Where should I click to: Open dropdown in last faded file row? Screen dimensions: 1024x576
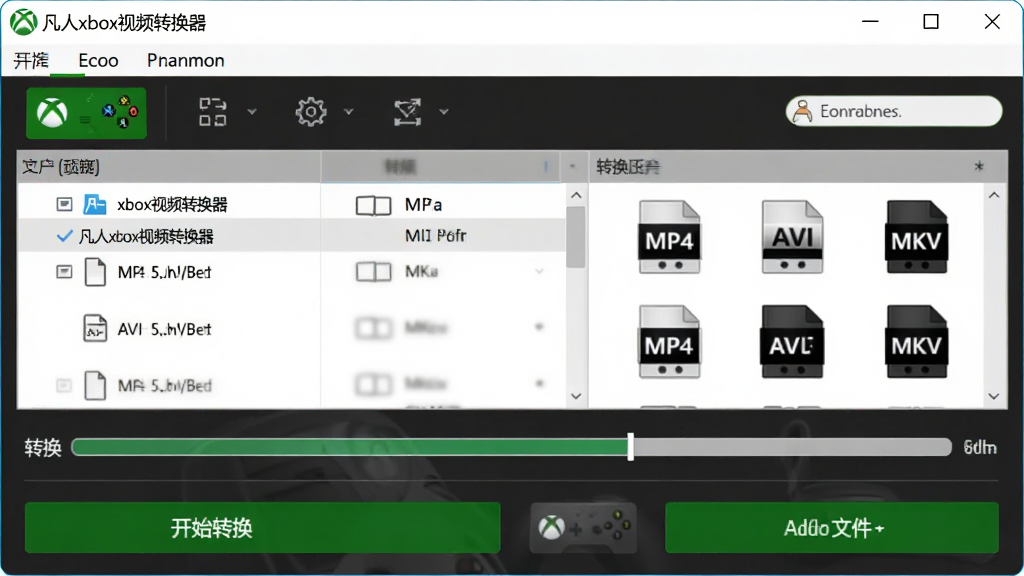coord(539,383)
